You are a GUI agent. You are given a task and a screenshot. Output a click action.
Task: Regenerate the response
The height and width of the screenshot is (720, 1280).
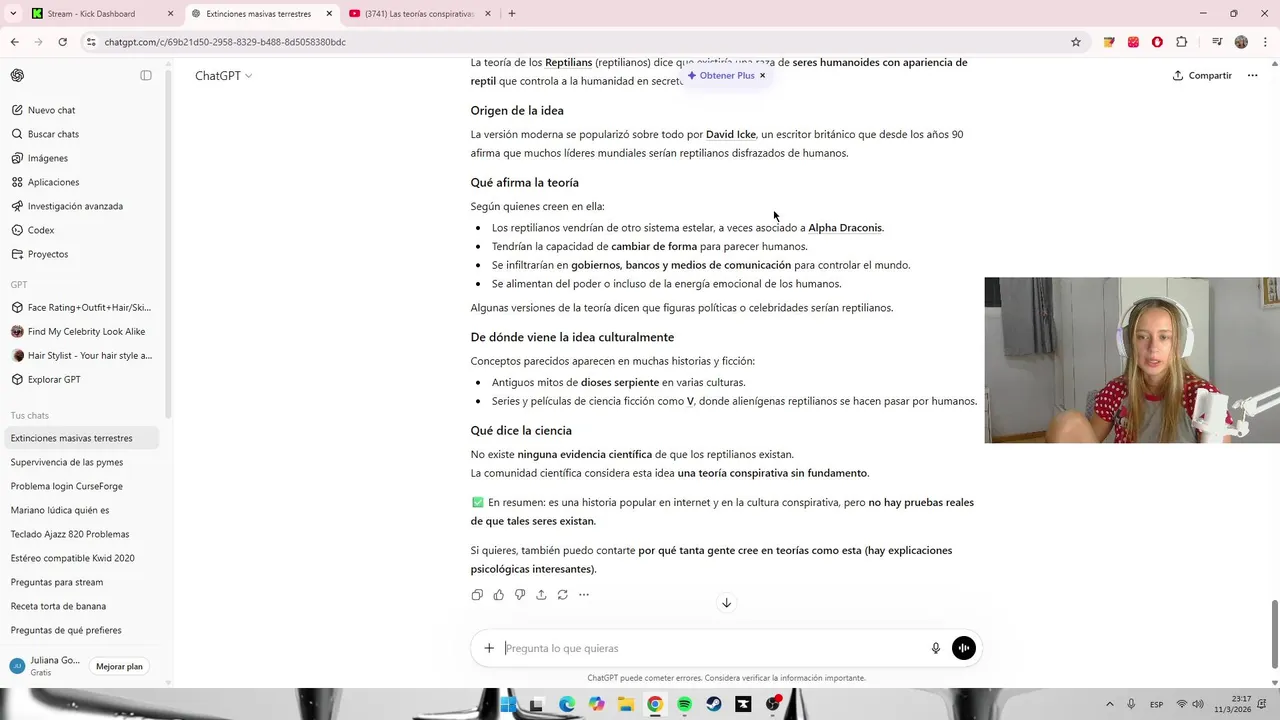tap(563, 595)
